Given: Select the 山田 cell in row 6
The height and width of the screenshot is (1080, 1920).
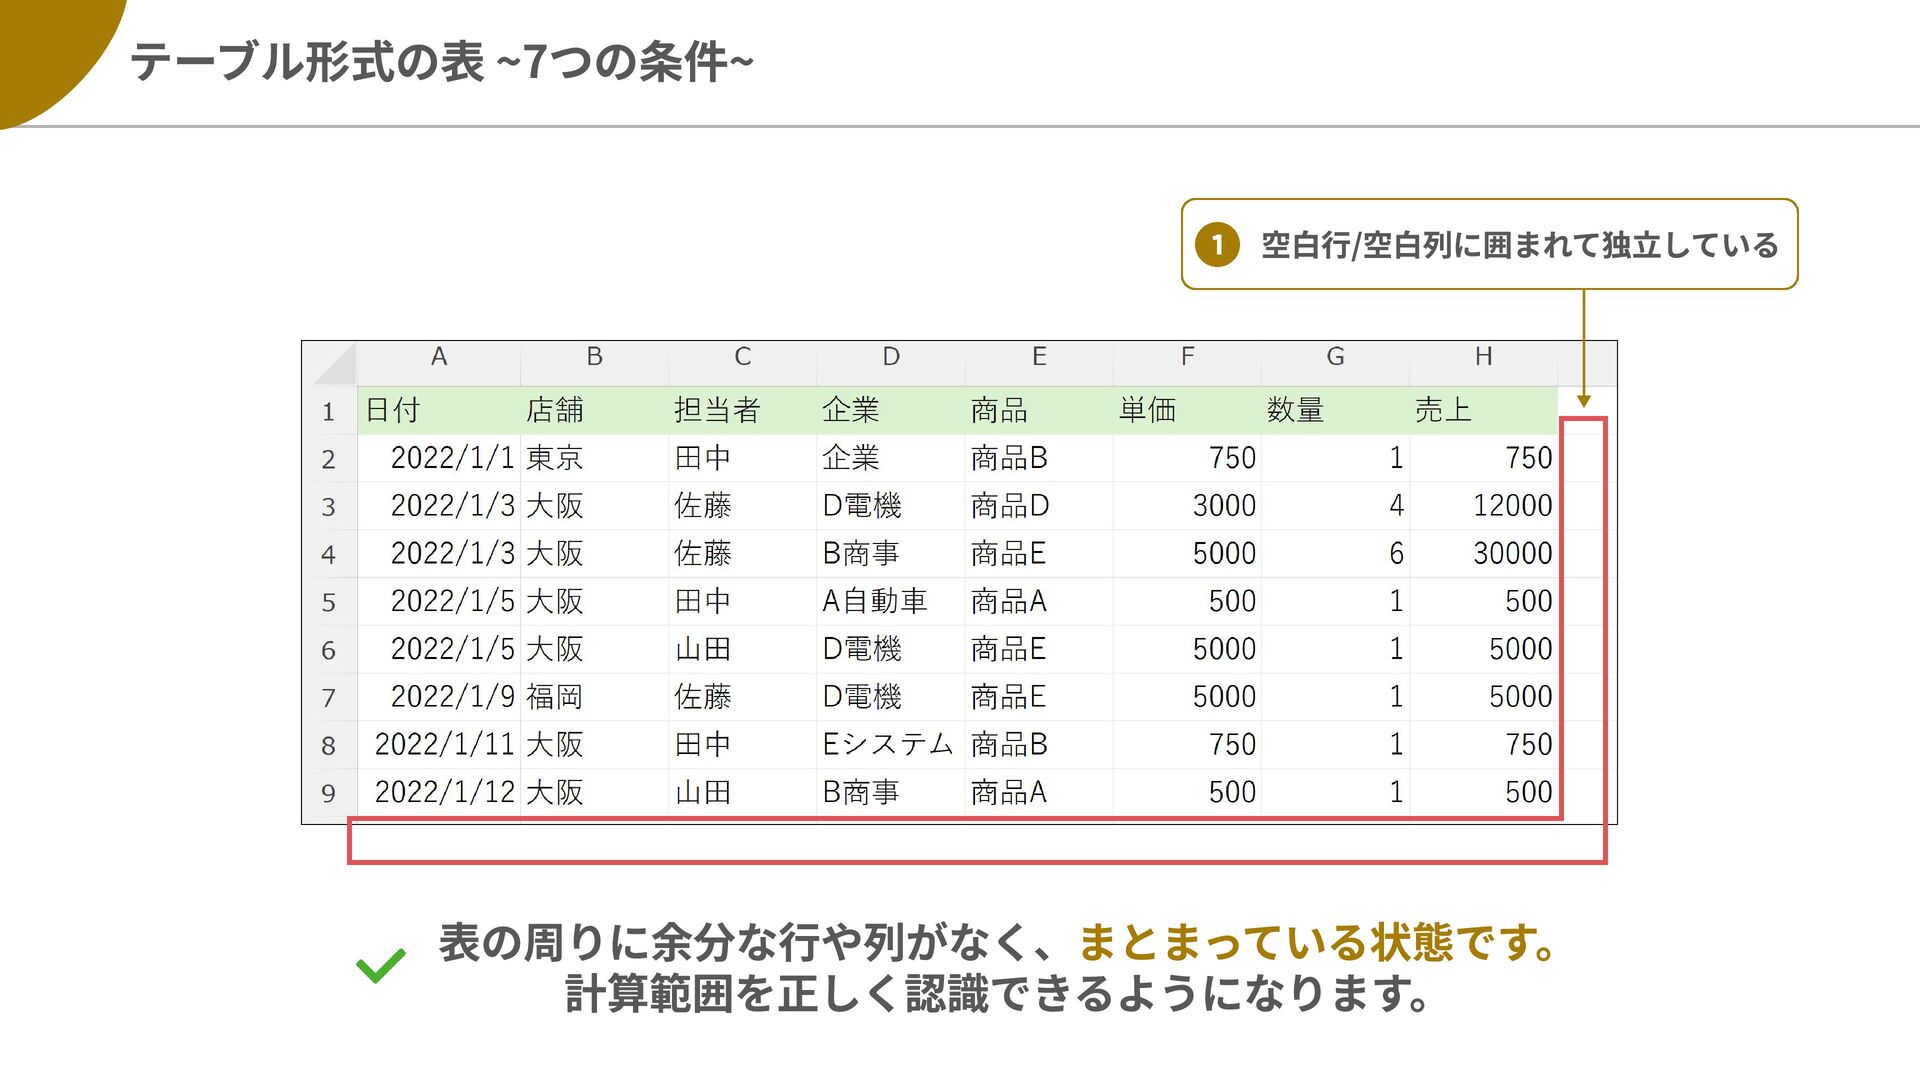Looking at the screenshot, I should [x=742, y=650].
